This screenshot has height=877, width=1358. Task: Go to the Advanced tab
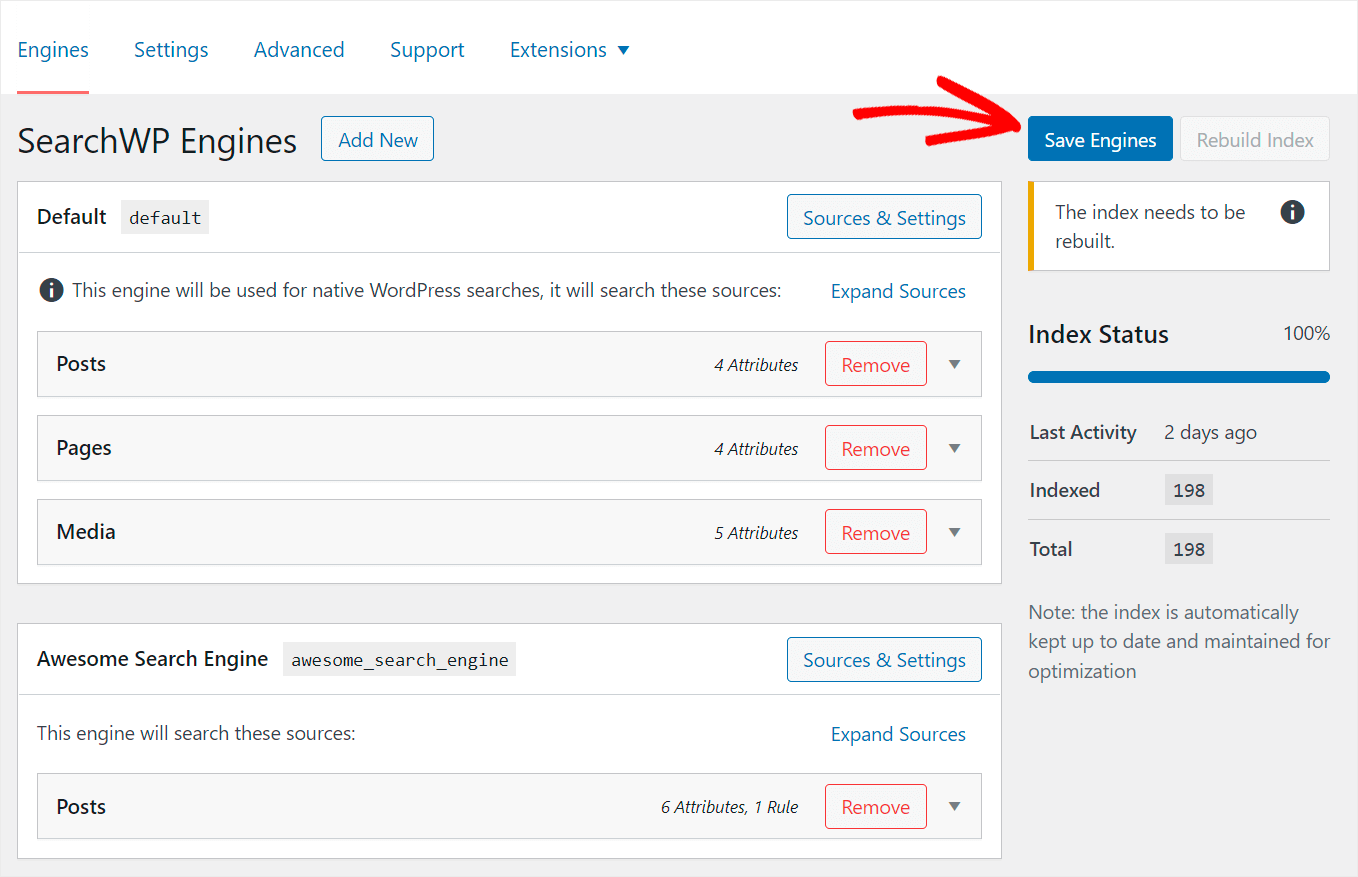click(x=299, y=50)
